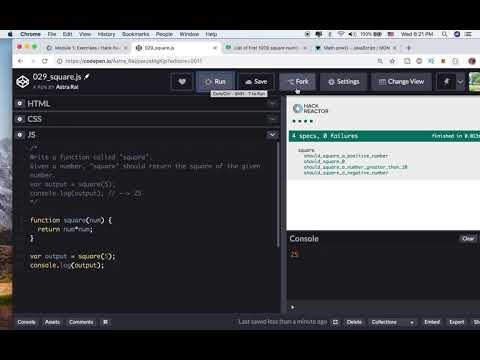Click Change View button
Image resolution: width=480 pixels, height=360 pixels.
pos(401,82)
